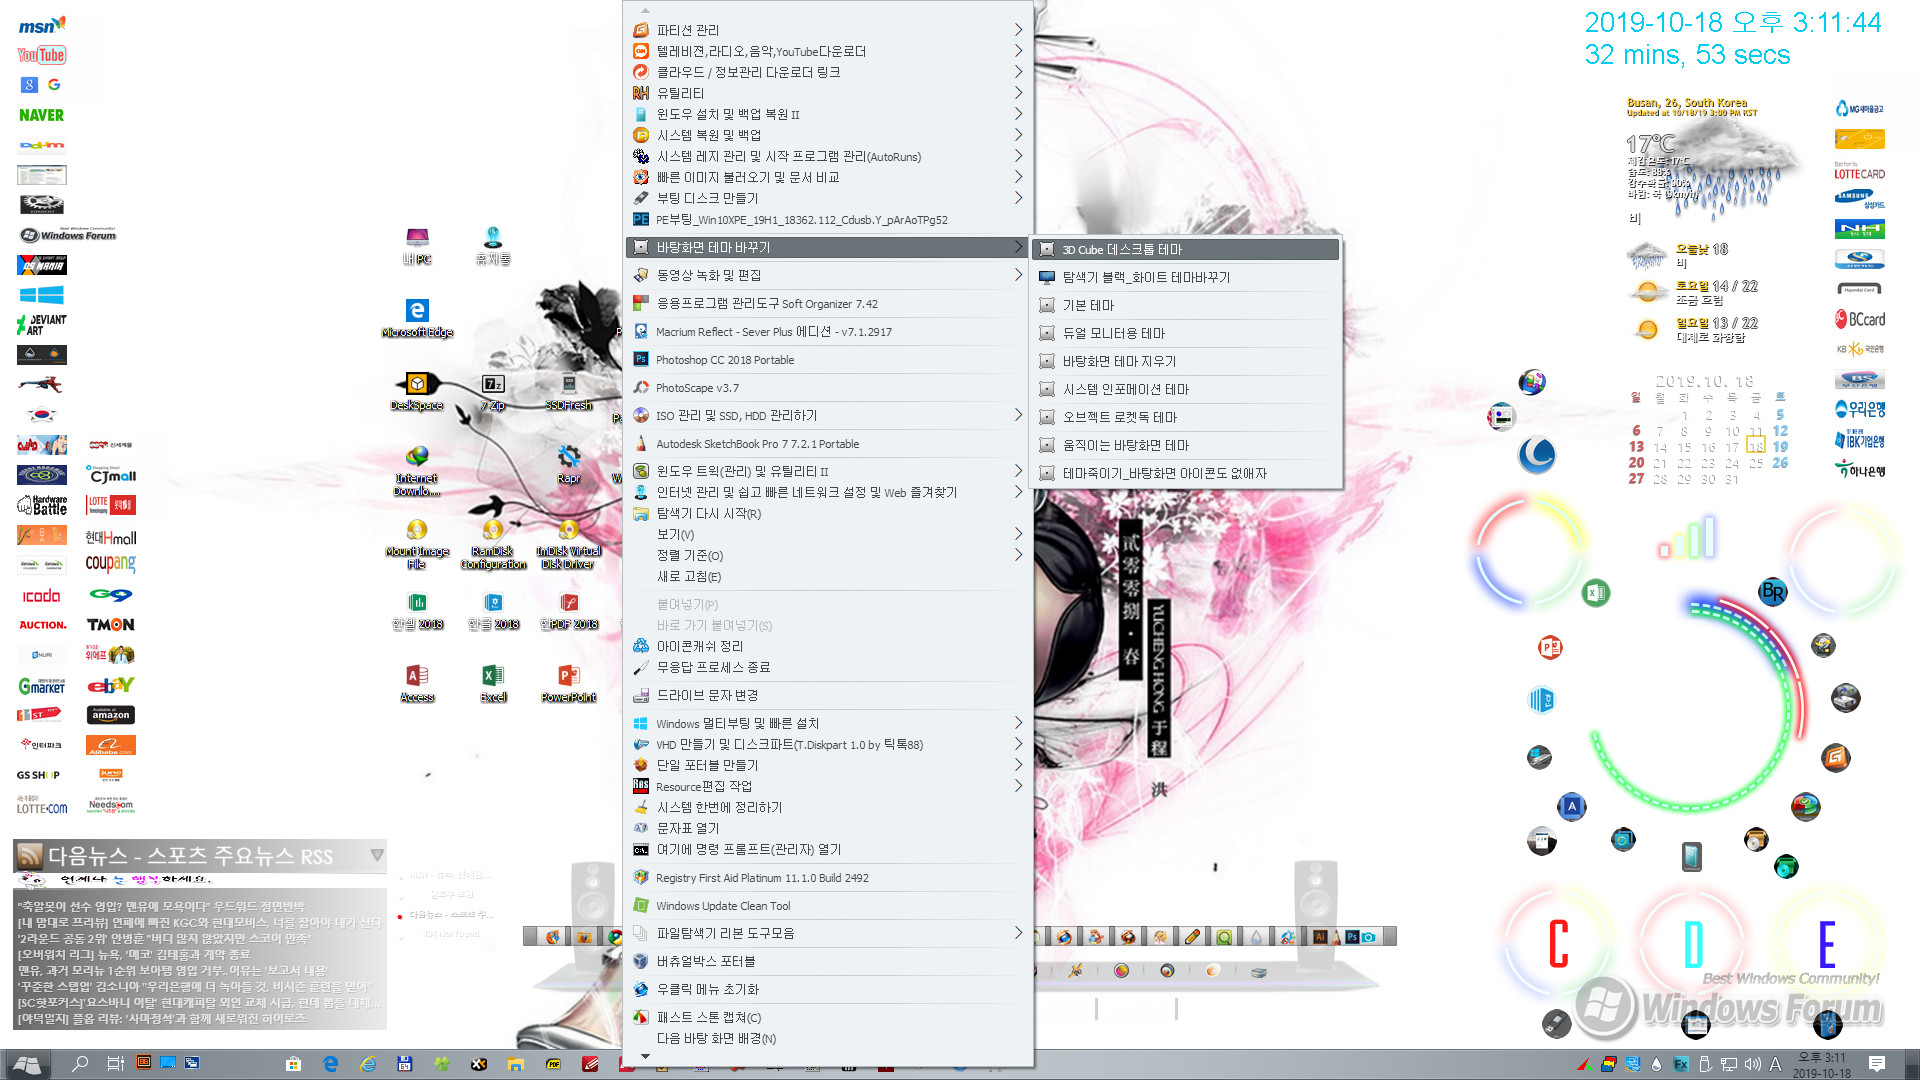
Task: Open the YouTube sidebar shortcut
Action: coord(42,55)
